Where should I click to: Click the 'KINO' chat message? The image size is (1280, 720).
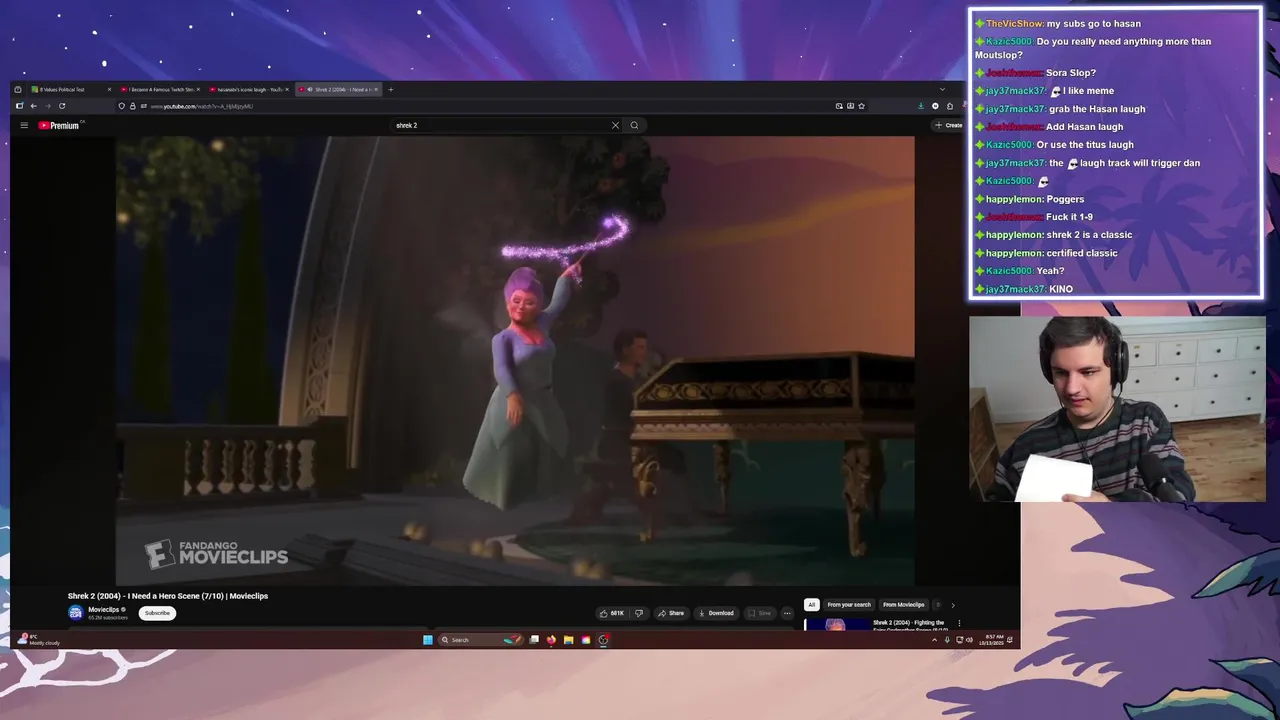click(1060, 289)
